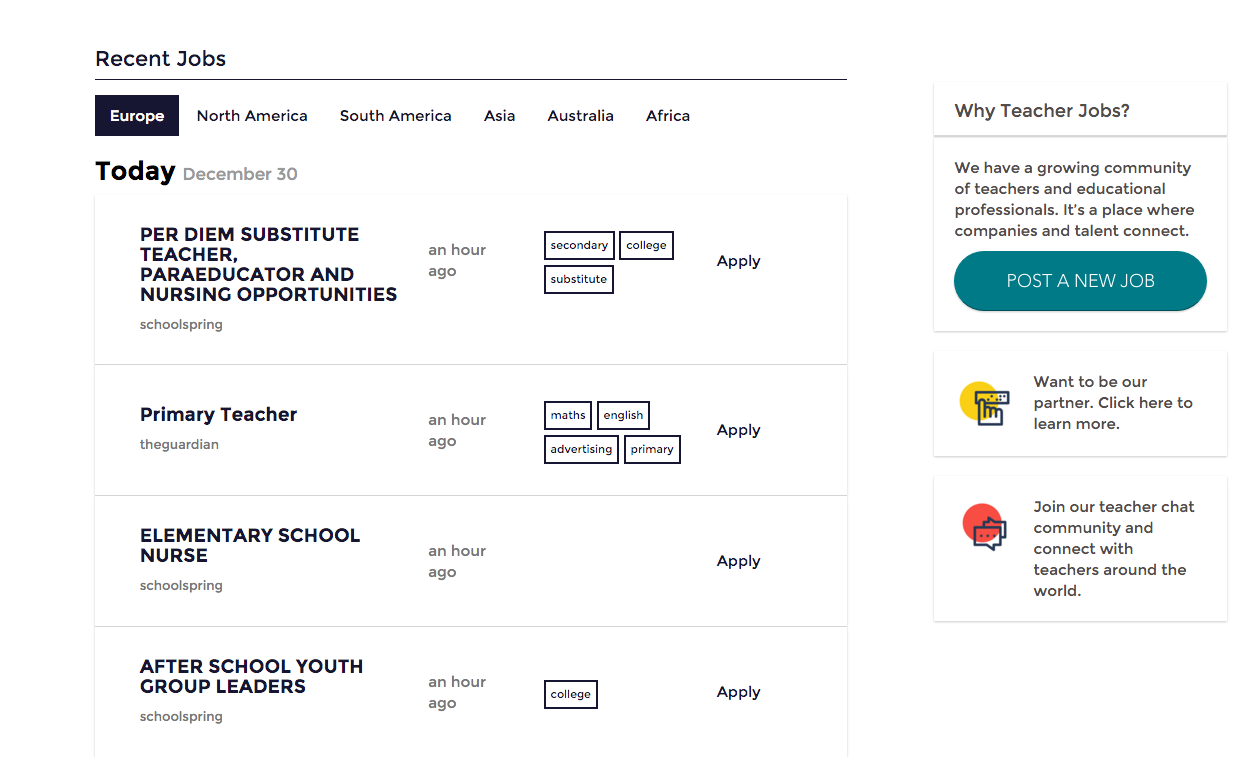This screenshot has width=1251, height=757.
Task: Select the 'secondary' tag on the substitute teacher job
Action: (x=579, y=245)
